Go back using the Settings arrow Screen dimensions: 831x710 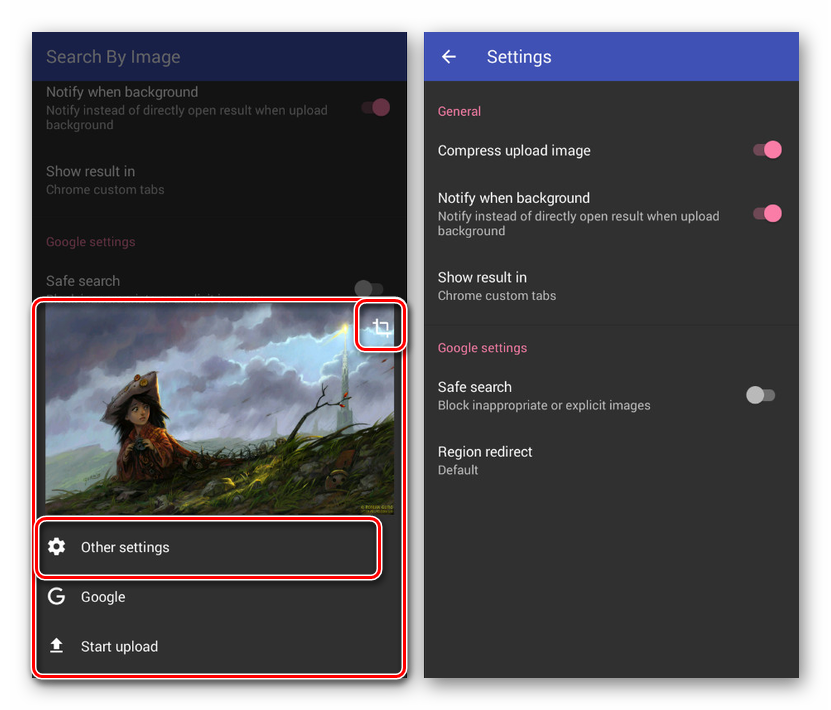pos(449,57)
